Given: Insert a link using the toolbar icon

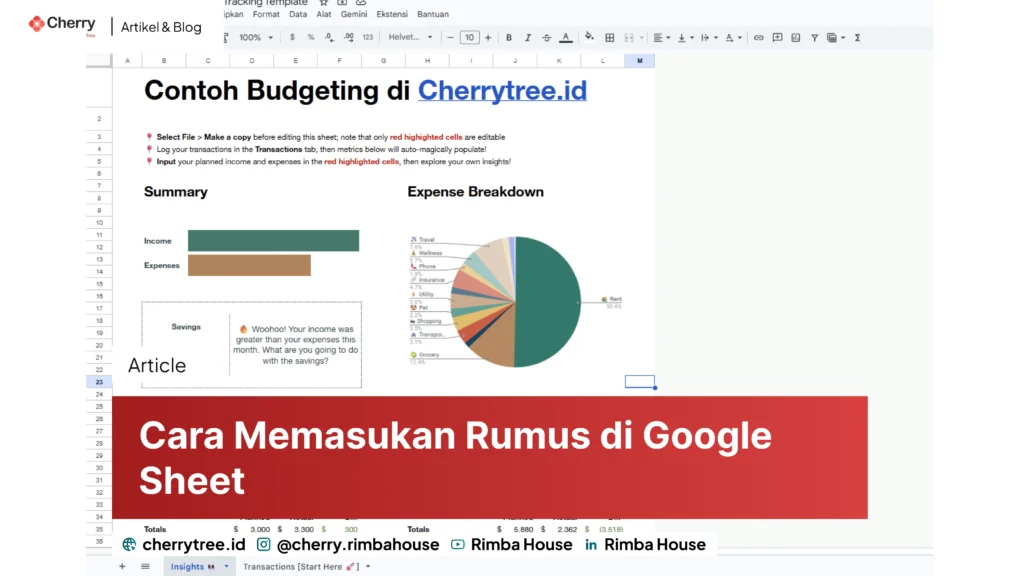Looking at the screenshot, I should (758, 37).
